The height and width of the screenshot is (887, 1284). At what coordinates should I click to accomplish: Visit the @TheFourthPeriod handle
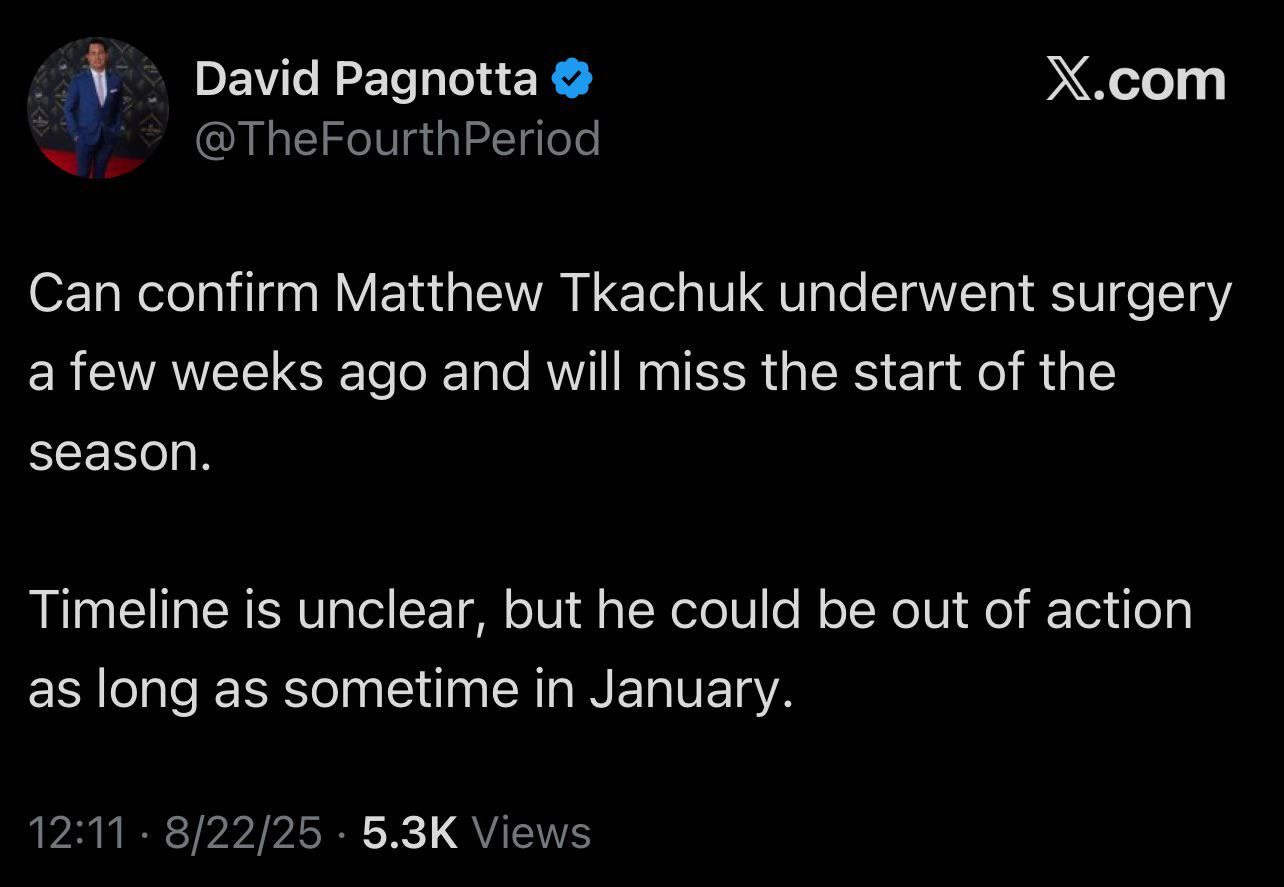[397, 139]
